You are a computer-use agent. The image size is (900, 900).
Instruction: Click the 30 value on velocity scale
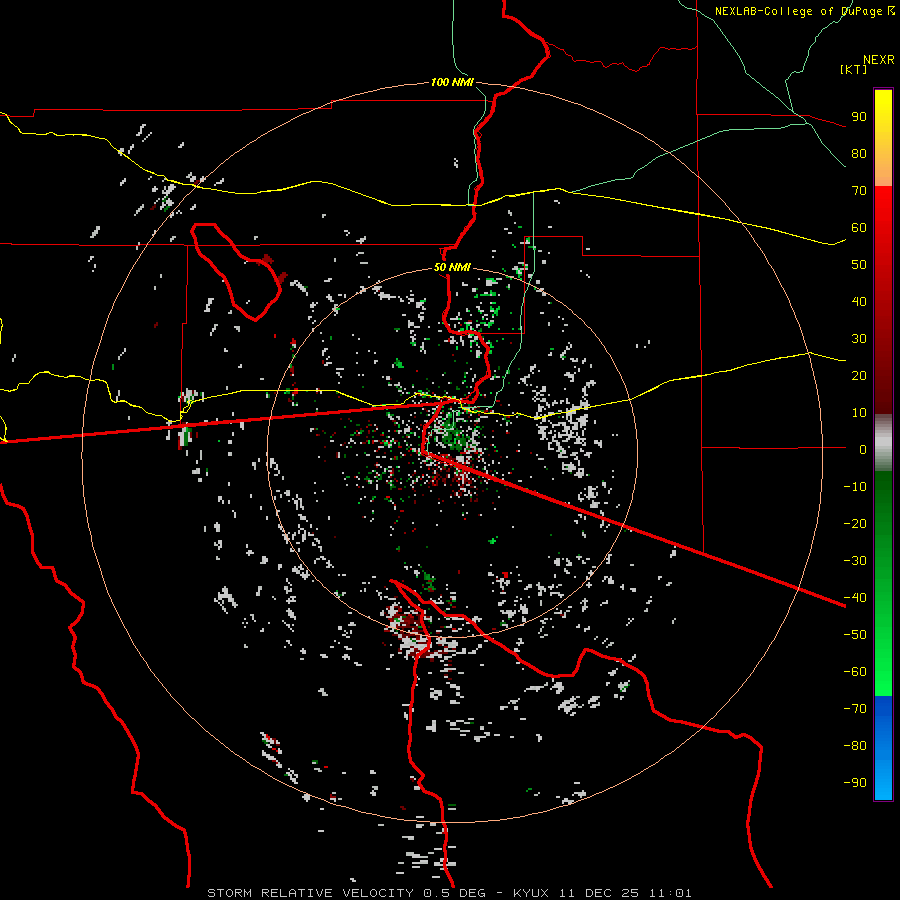pyautogui.click(x=859, y=339)
